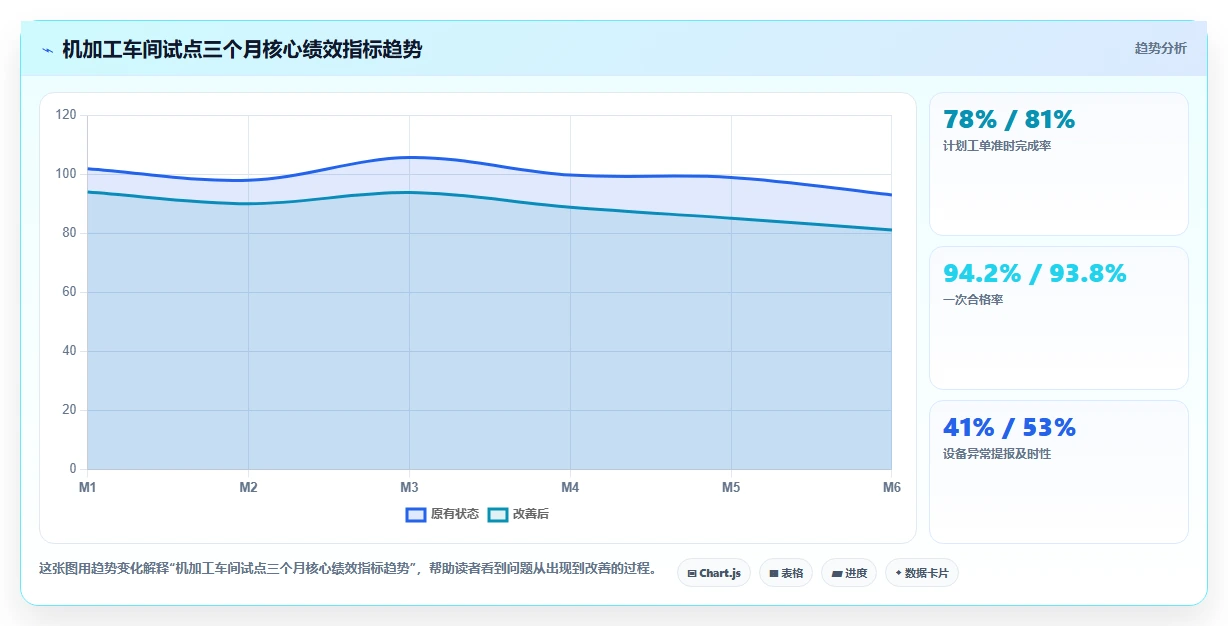The width and height of the screenshot is (1228, 626).
Task: Click the chart title 机加工车间试点三个月核心绩效指标趋势
Action: (x=242, y=49)
